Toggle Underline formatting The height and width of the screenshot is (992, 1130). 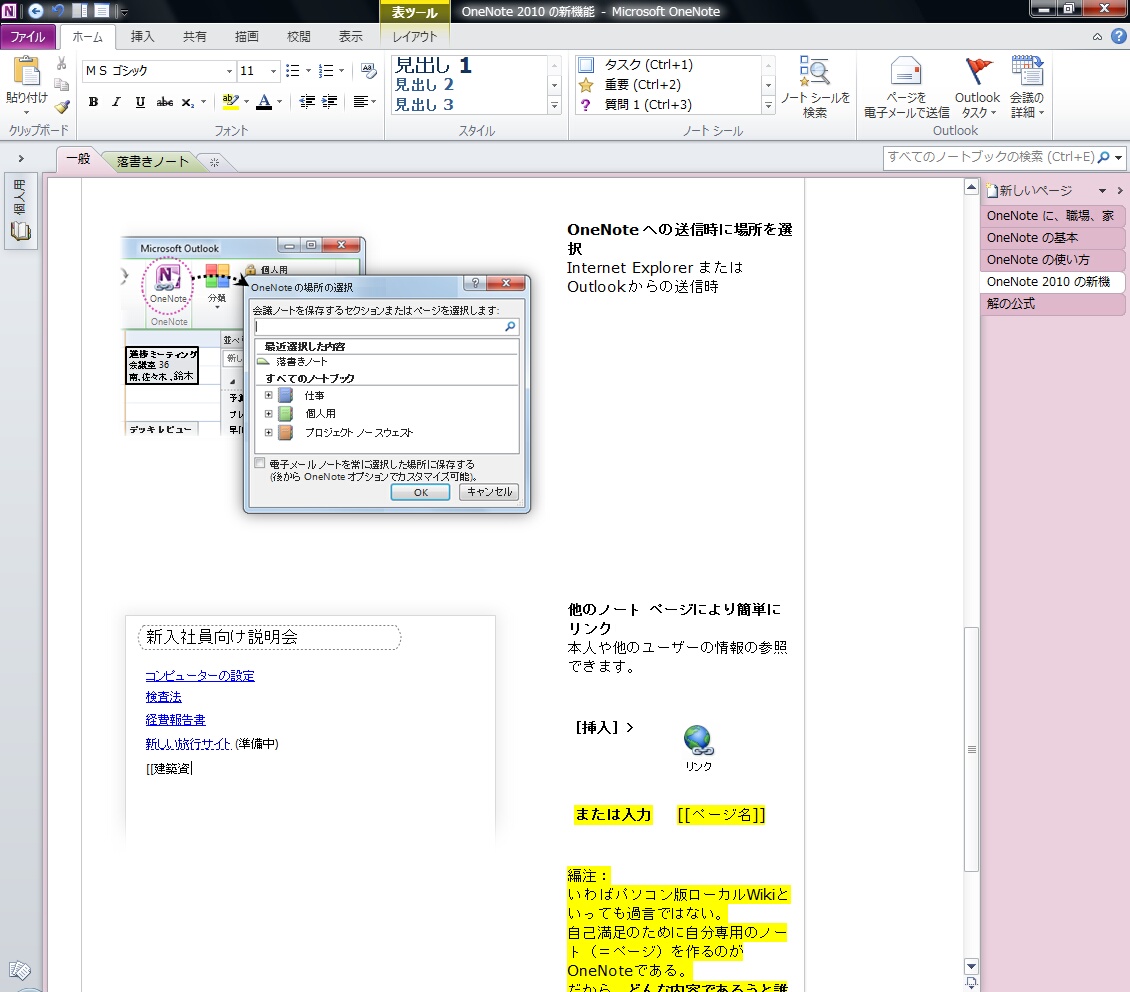point(140,102)
